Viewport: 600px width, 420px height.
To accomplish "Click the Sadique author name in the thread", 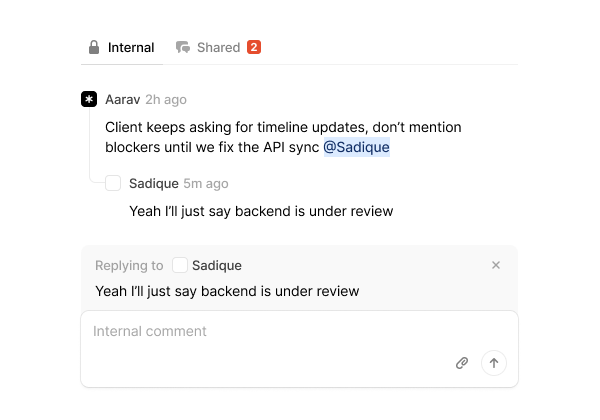I will (153, 183).
